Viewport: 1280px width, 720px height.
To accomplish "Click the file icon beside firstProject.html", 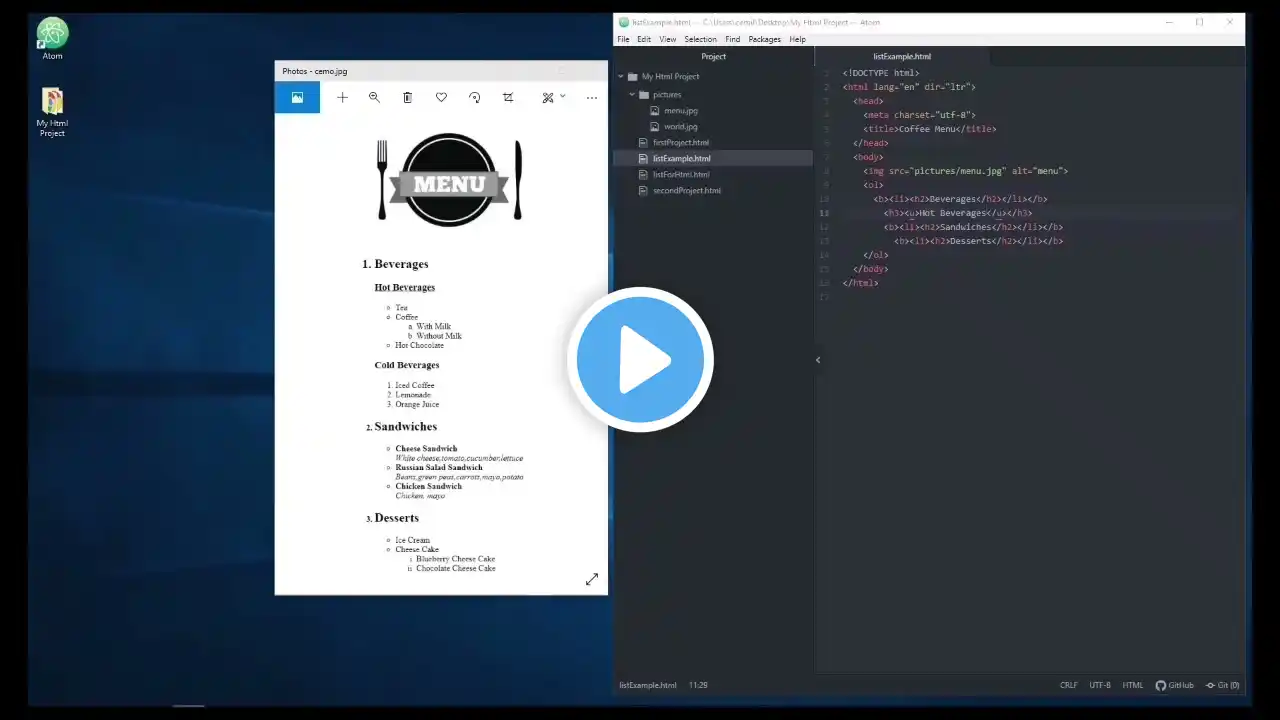I will coord(644,142).
